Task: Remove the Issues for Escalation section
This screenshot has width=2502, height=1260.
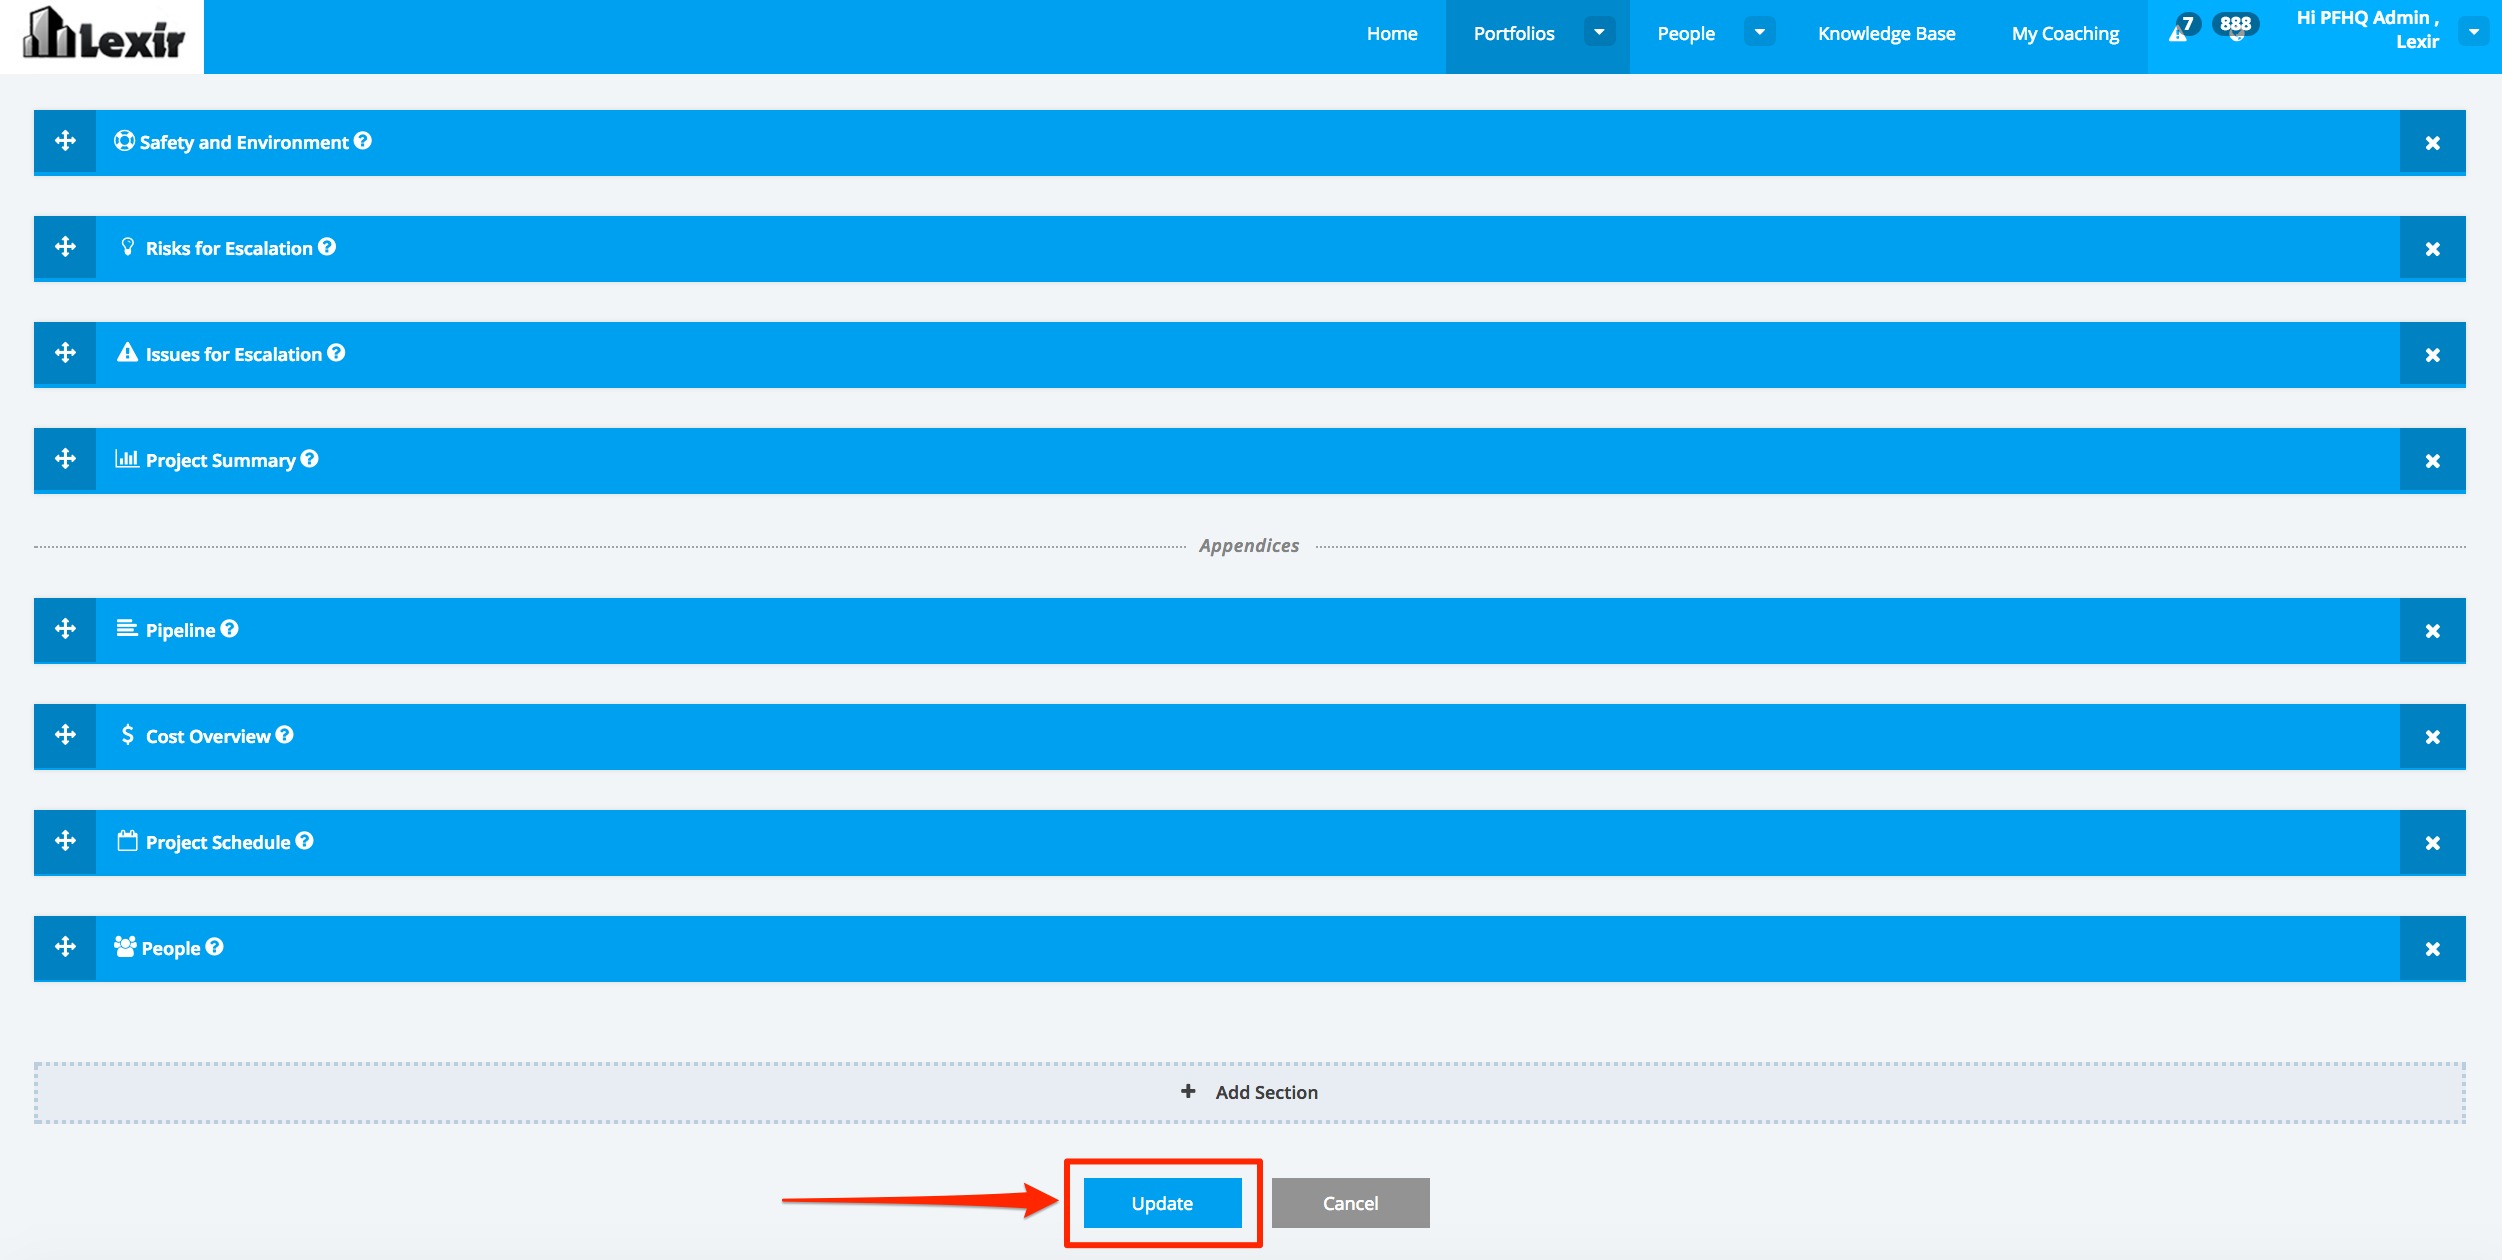Action: click(2432, 355)
